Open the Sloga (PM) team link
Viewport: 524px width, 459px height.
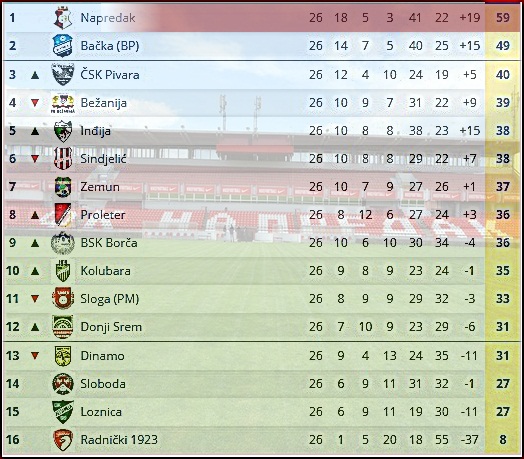pyautogui.click(x=110, y=299)
